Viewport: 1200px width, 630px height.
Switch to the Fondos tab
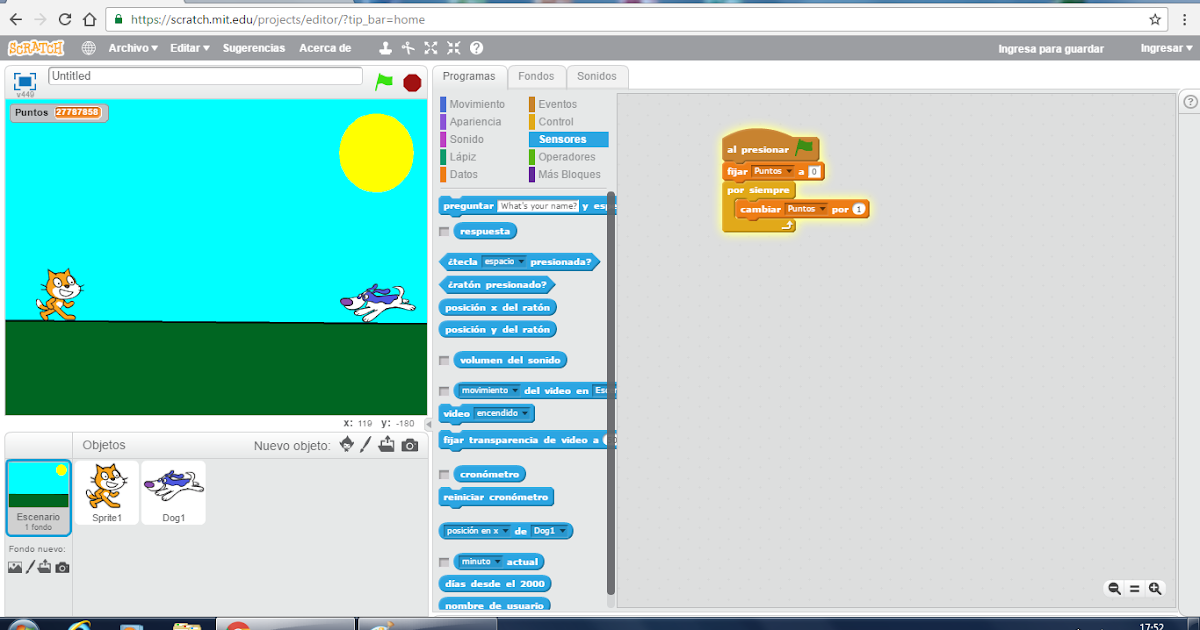(536, 75)
